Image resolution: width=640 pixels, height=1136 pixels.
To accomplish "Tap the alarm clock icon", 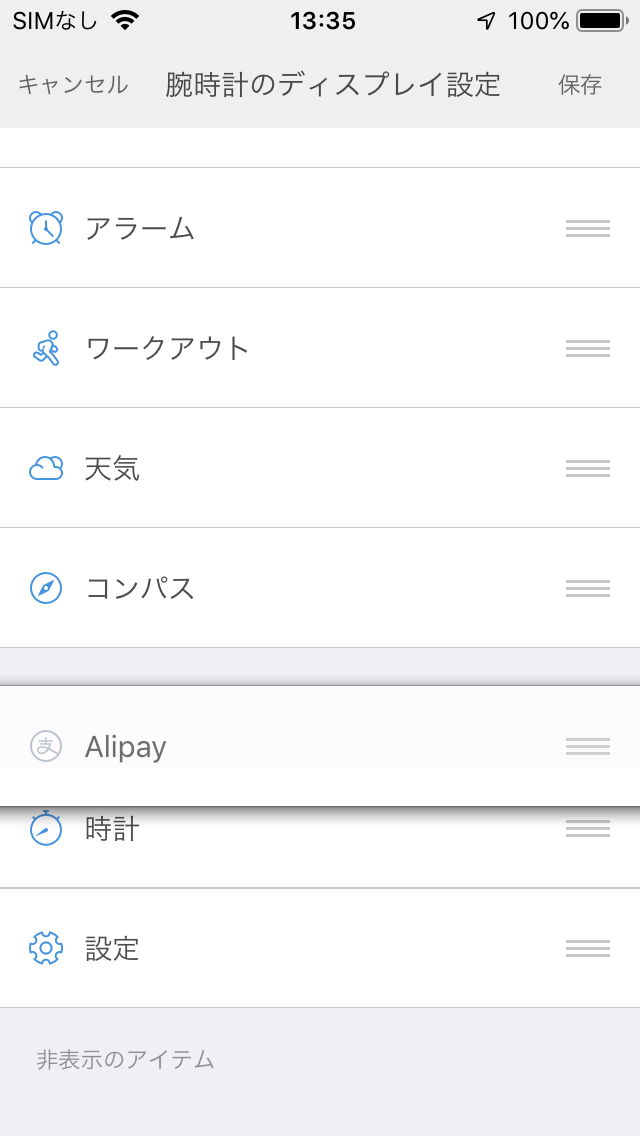I will pyautogui.click(x=46, y=228).
